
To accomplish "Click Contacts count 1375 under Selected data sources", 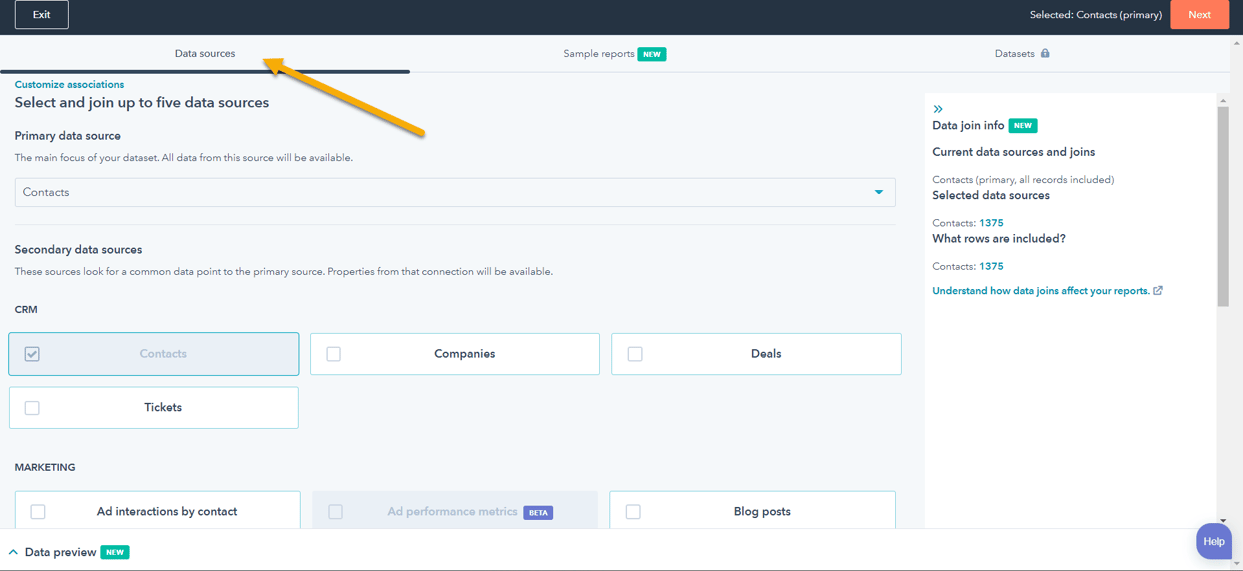I will [x=991, y=223].
